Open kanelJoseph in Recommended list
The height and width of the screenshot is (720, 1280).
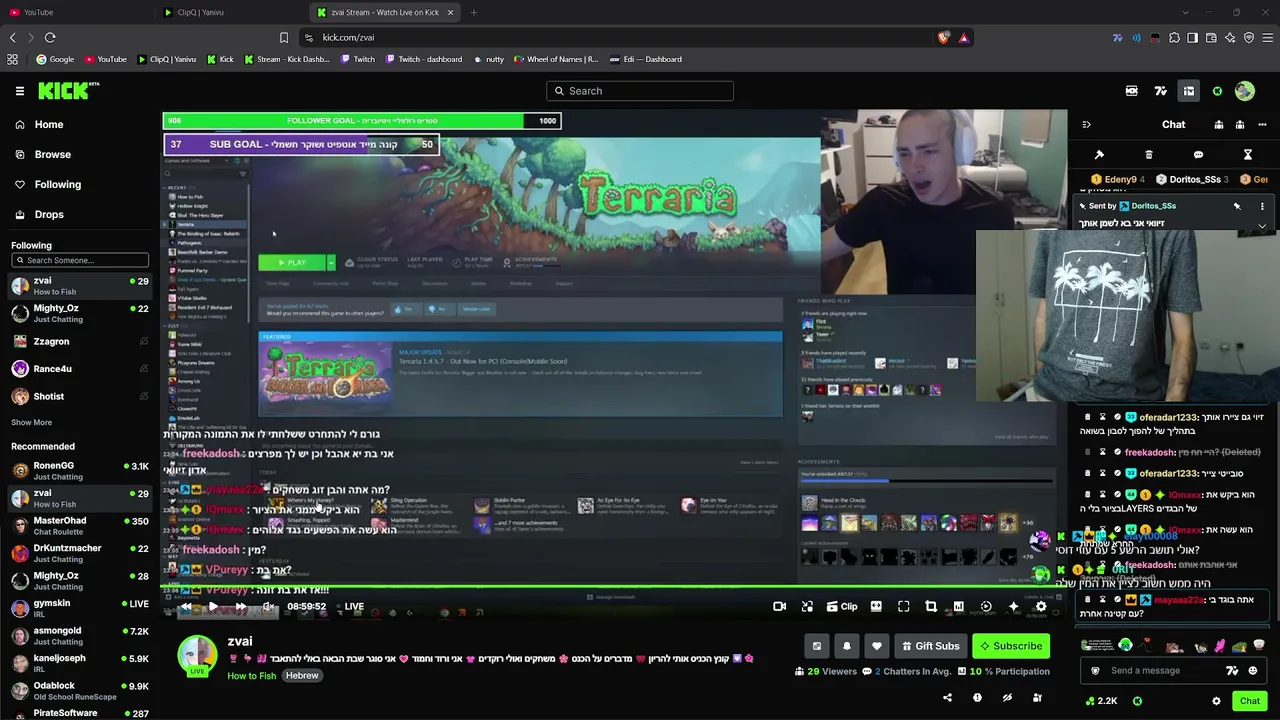(80, 663)
